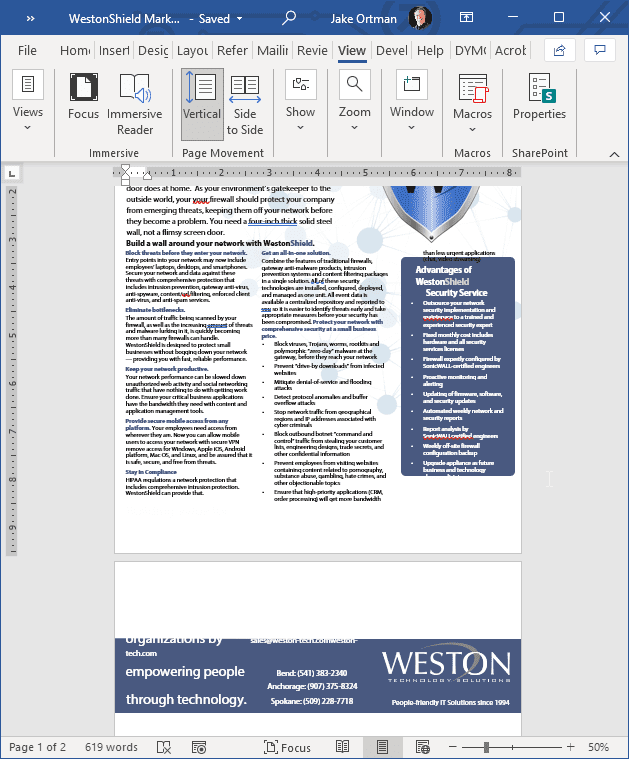Open SharePoint Properties
The width and height of the screenshot is (629, 759).
[539, 96]
